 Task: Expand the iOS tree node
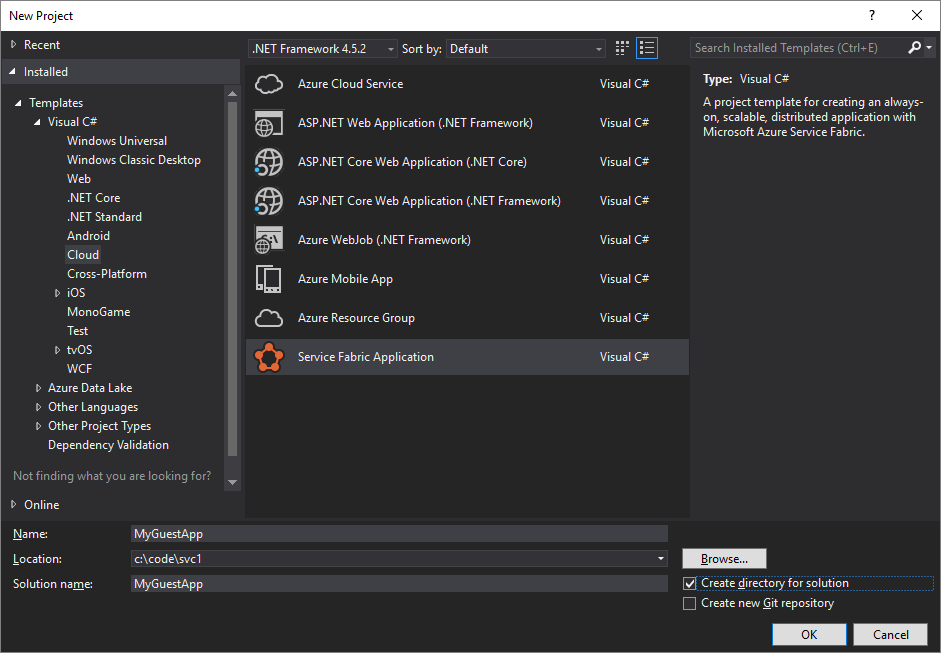pyautogui.click(x=59, y=292)
